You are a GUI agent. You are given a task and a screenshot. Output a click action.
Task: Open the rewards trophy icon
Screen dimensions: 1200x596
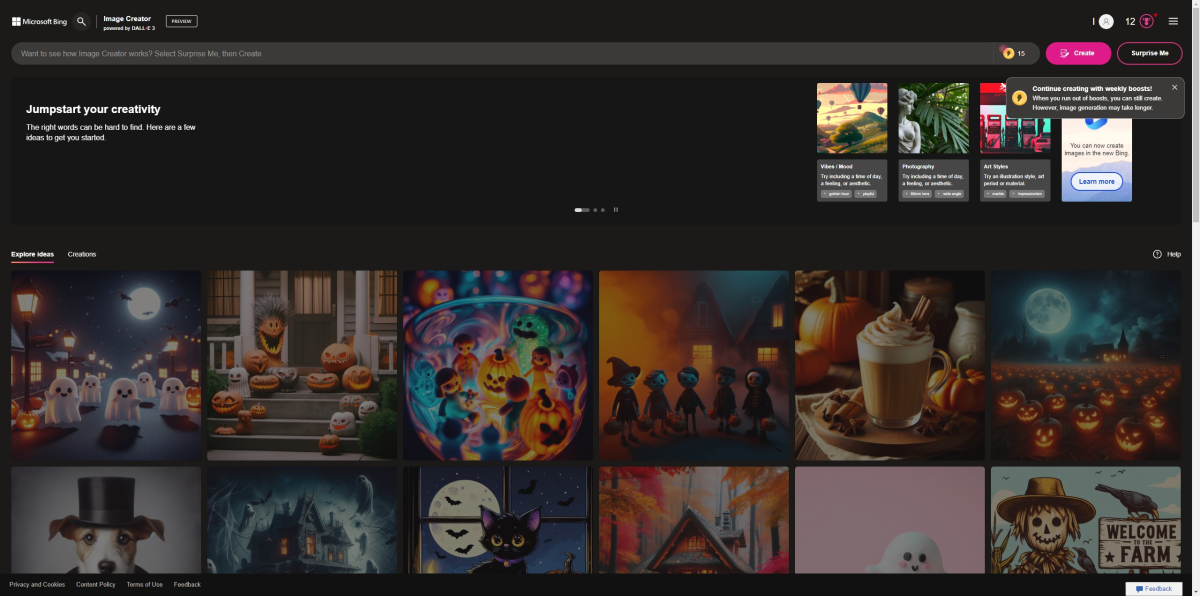coord(1147,20)
